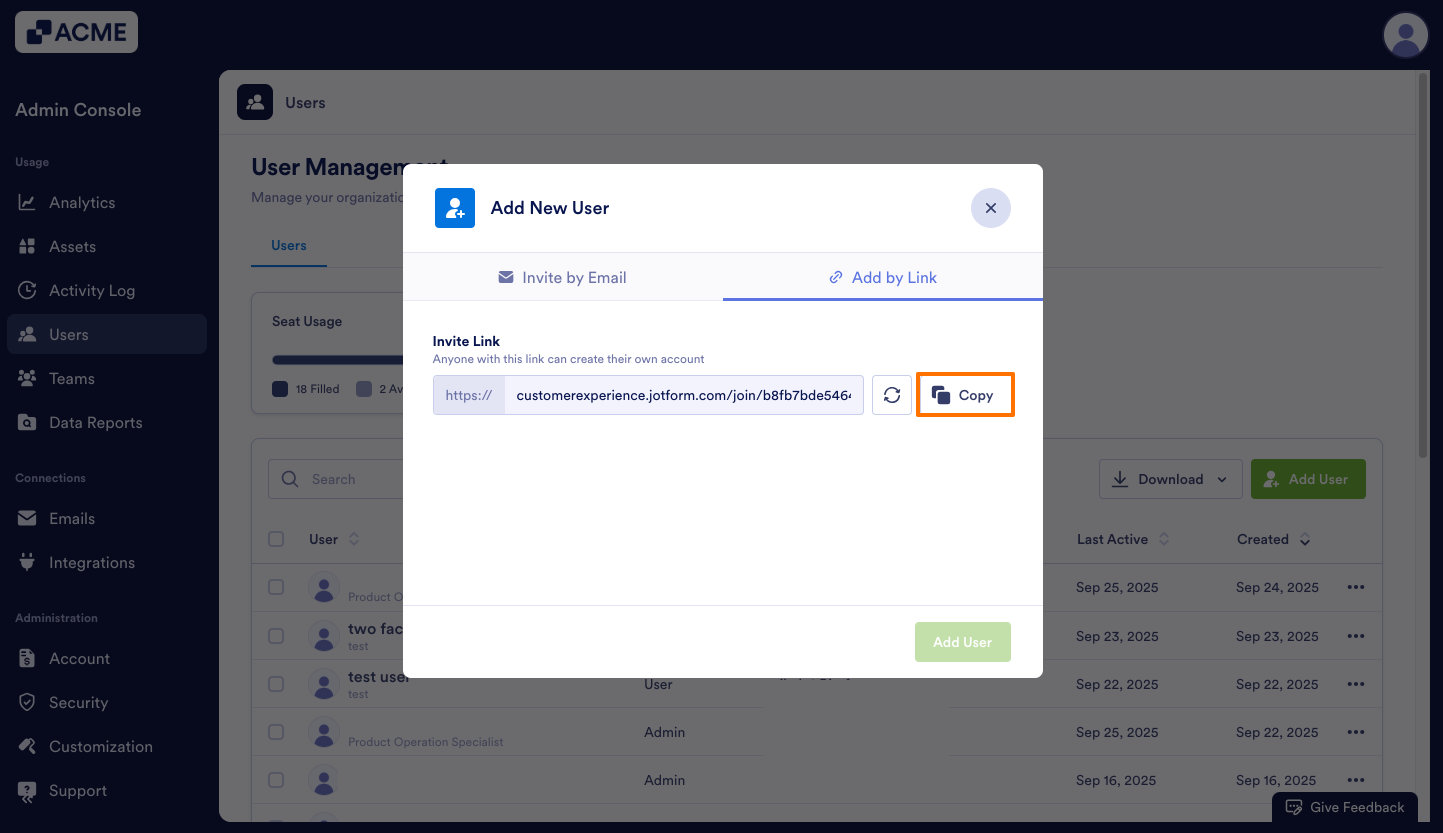
Task: Open Integrations in the sidebar
Action: 91,563
